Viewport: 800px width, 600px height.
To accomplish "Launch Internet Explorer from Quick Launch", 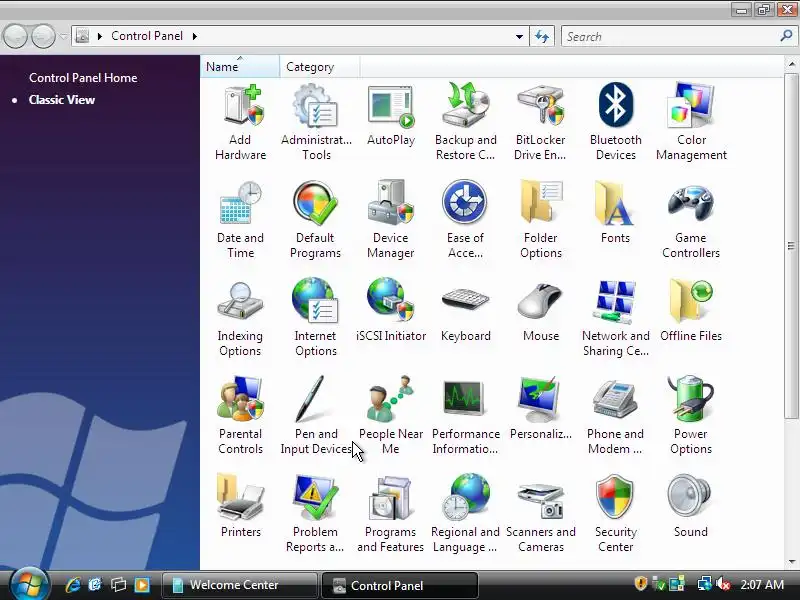I will click(73, 585).
